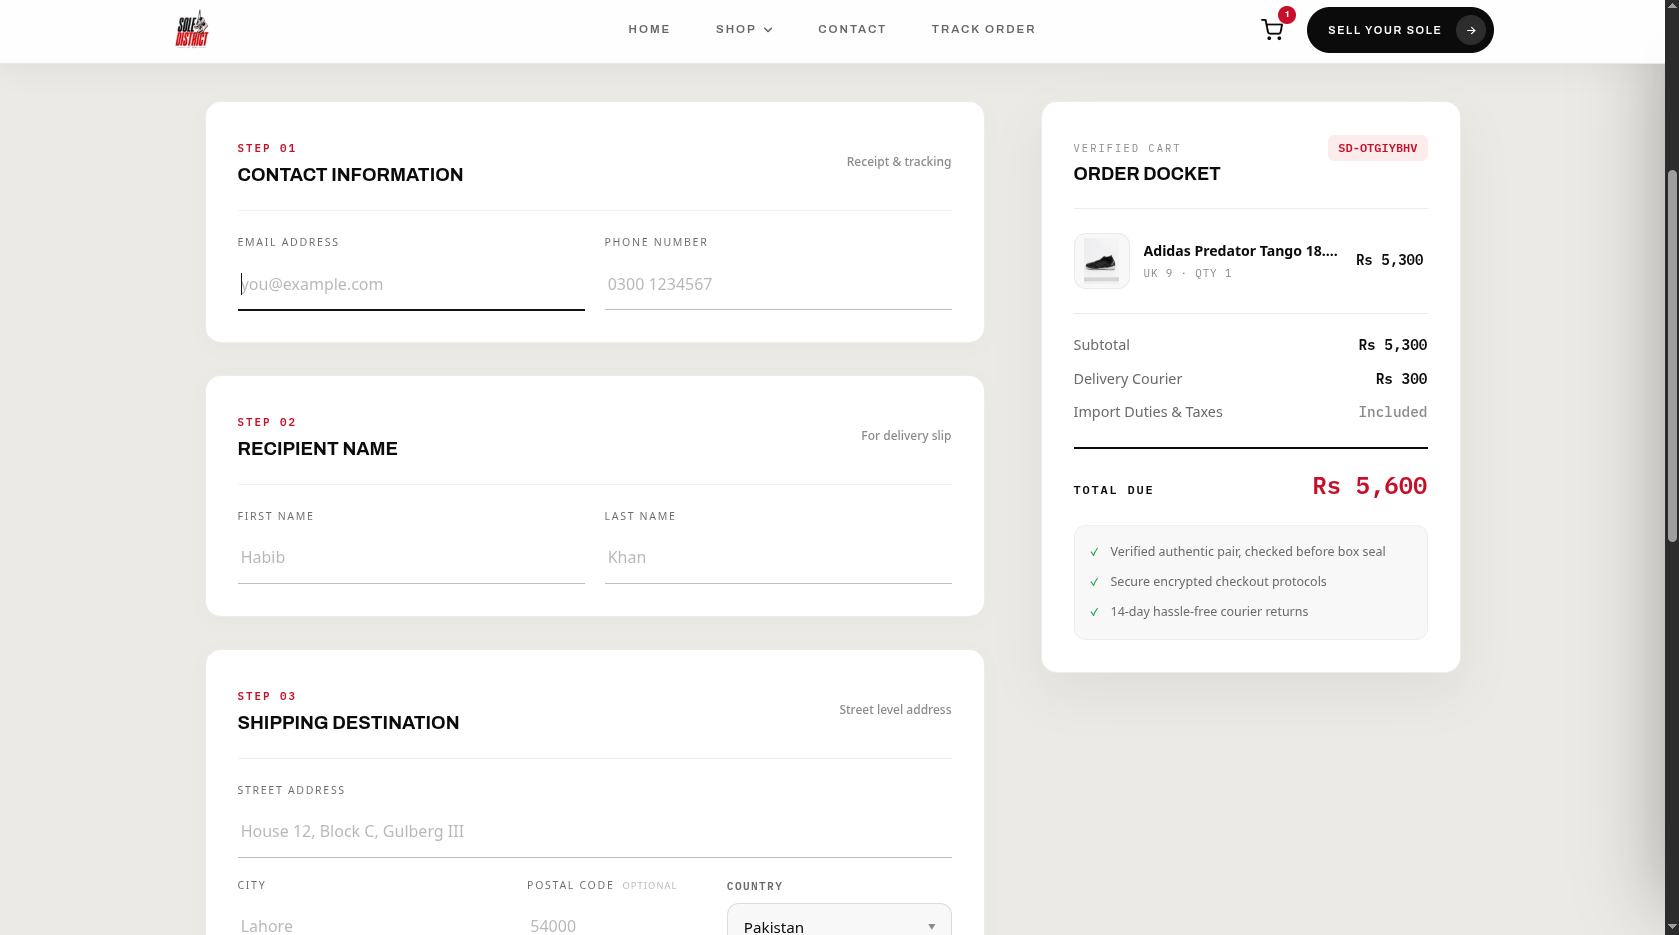Click the scrollbar down arrow
Image resolution: width=1679 pixels, height=935 pixels.
[x=1672, y=927]
